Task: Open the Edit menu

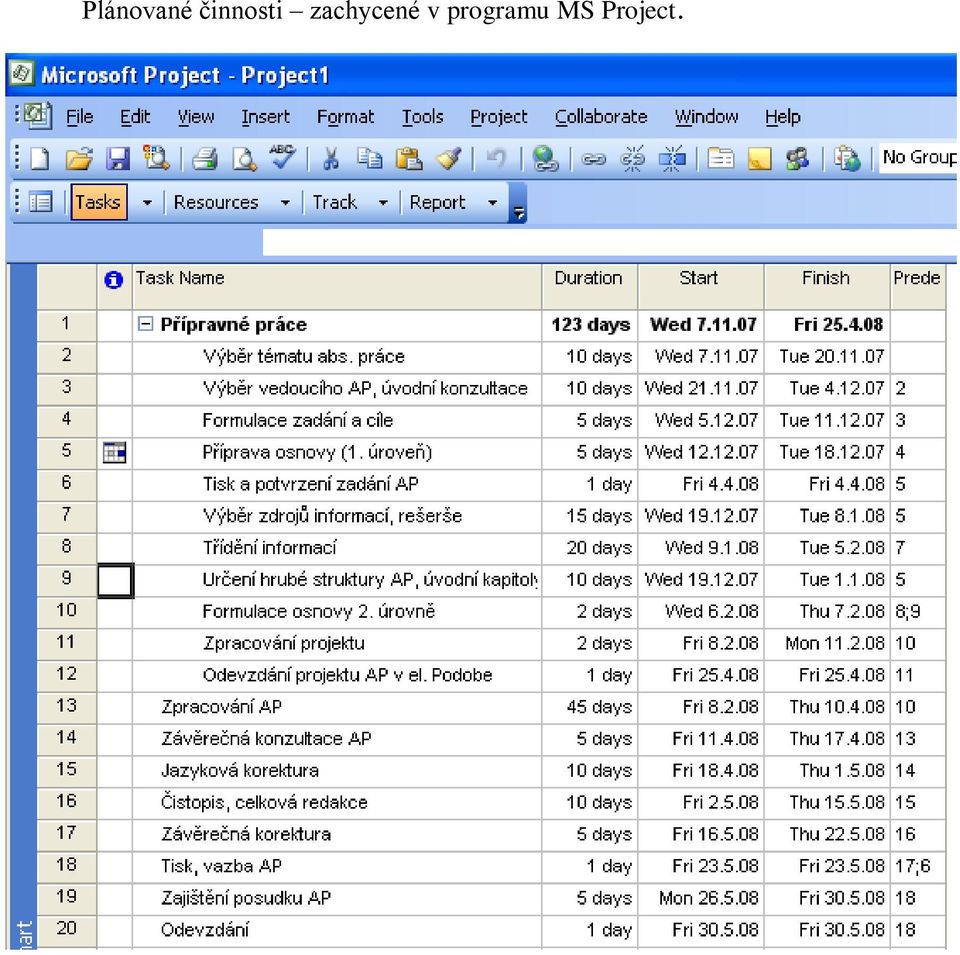Action: (135, 116)
